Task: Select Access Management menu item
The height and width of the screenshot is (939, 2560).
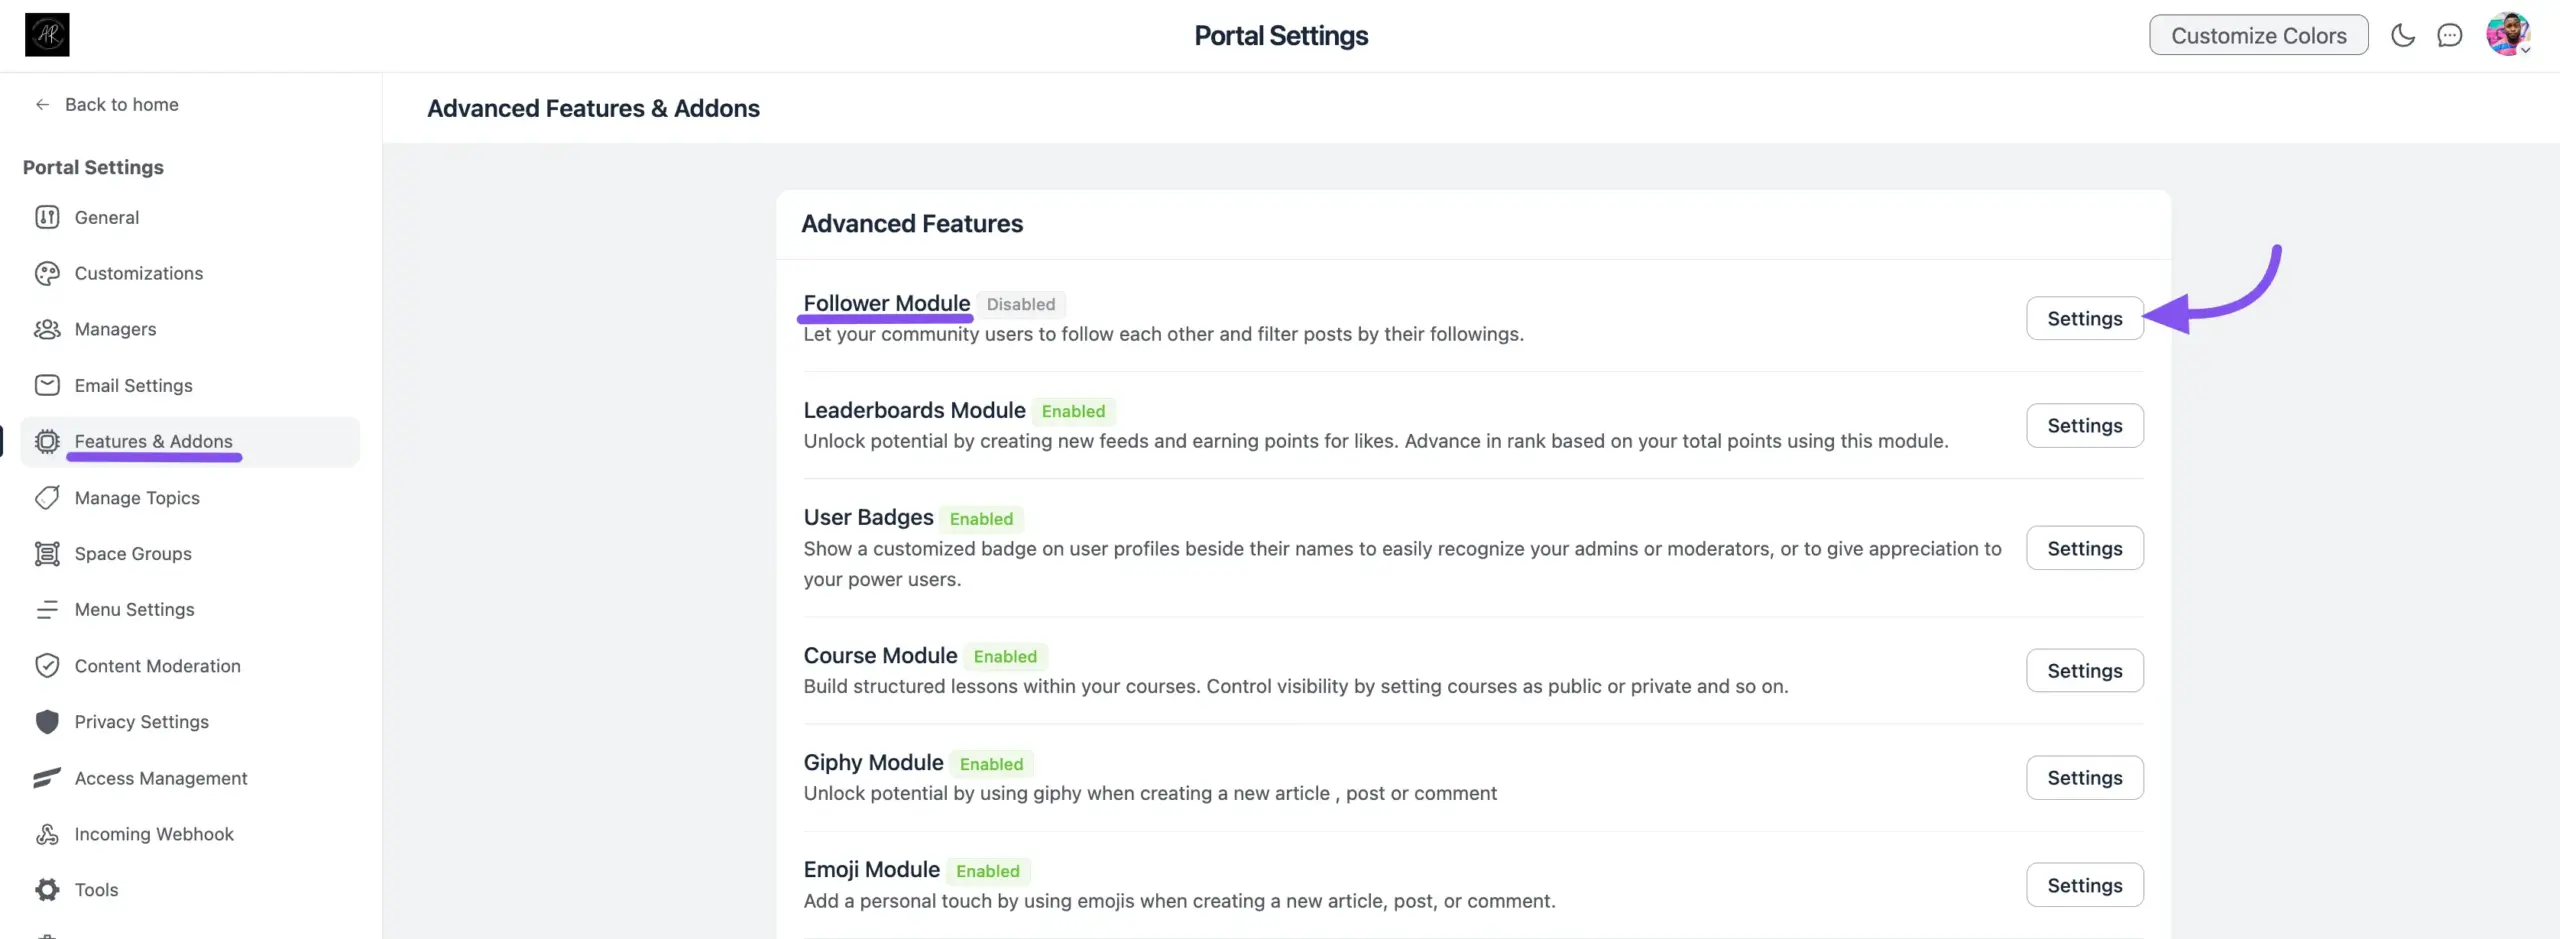Action: [160, 778]
